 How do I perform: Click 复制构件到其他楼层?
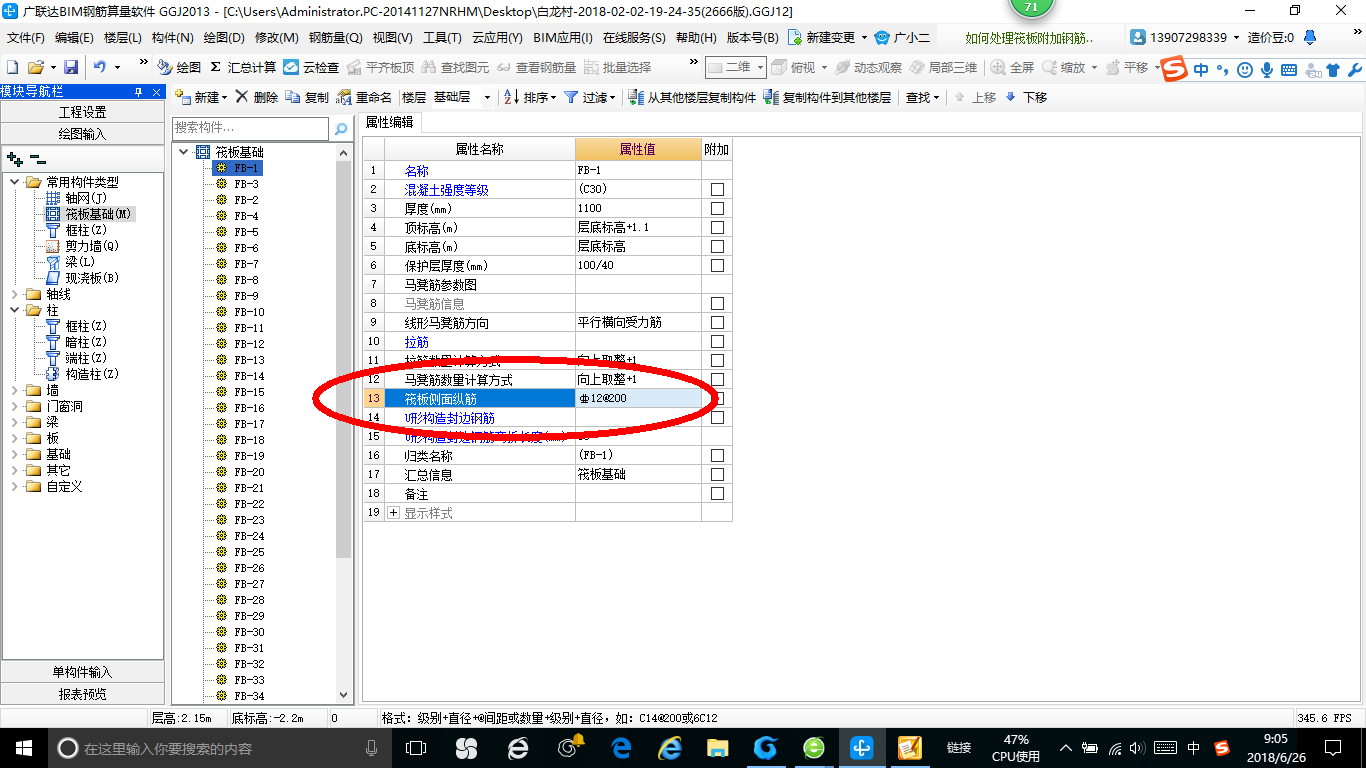click(827, 97)
